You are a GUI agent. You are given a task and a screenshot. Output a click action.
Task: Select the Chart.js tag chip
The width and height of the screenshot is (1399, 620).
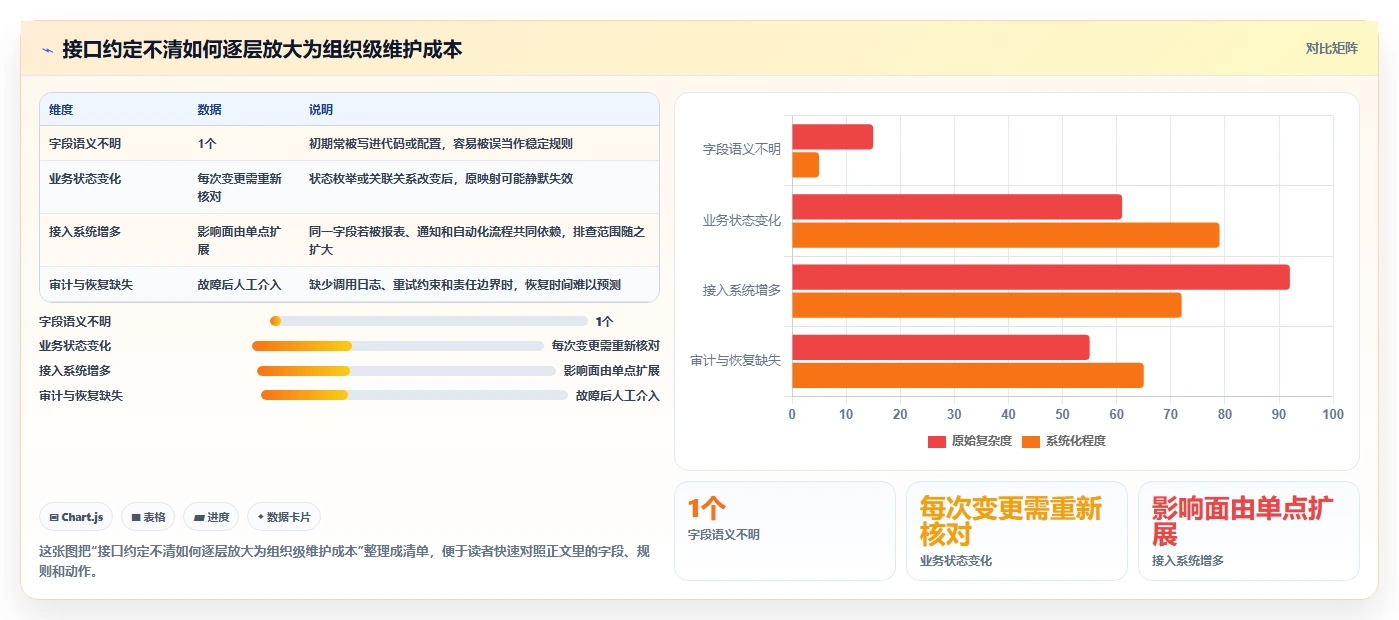point(77,517)
